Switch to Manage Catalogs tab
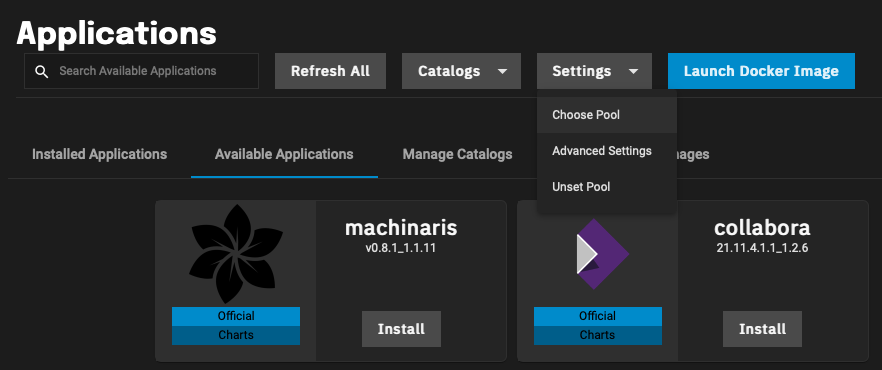Image resolution: width=882 pixels, height=370 pixels. (x=457, y=154)
